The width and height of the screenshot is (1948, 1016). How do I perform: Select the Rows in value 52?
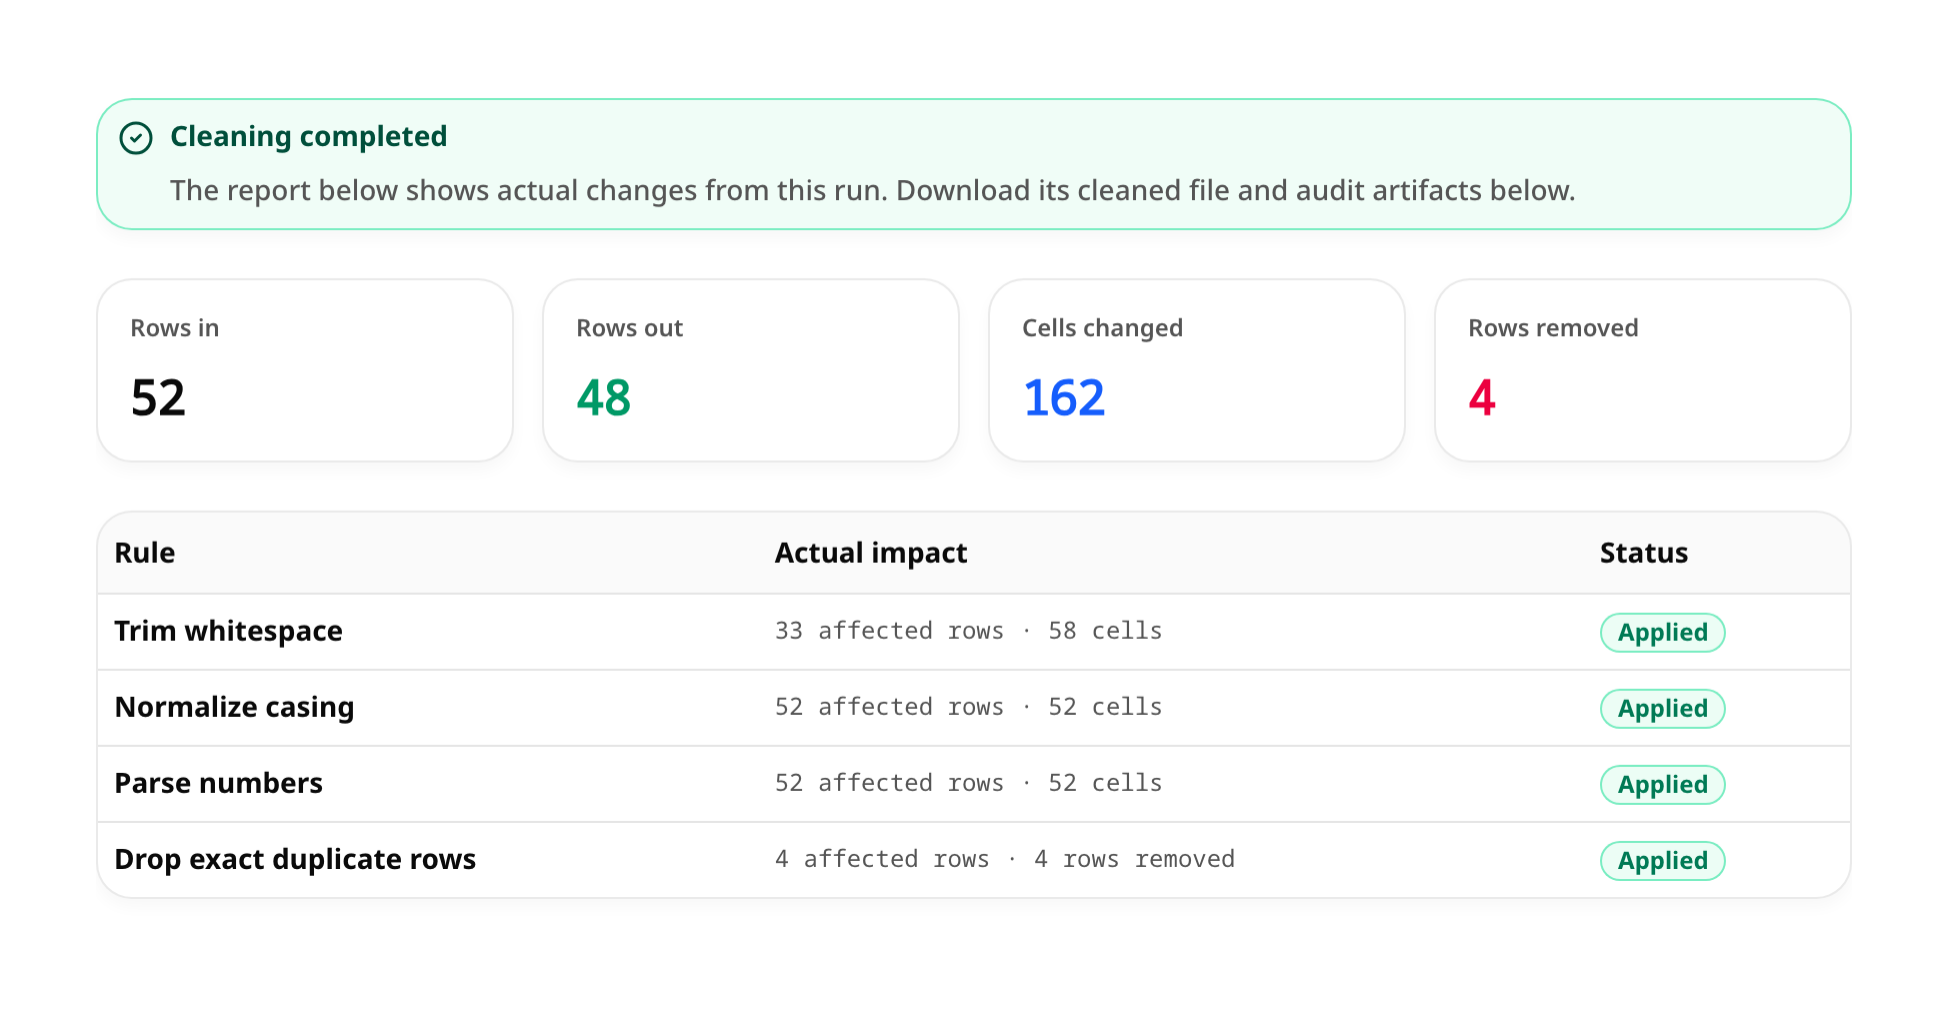(x=158, y=398)
